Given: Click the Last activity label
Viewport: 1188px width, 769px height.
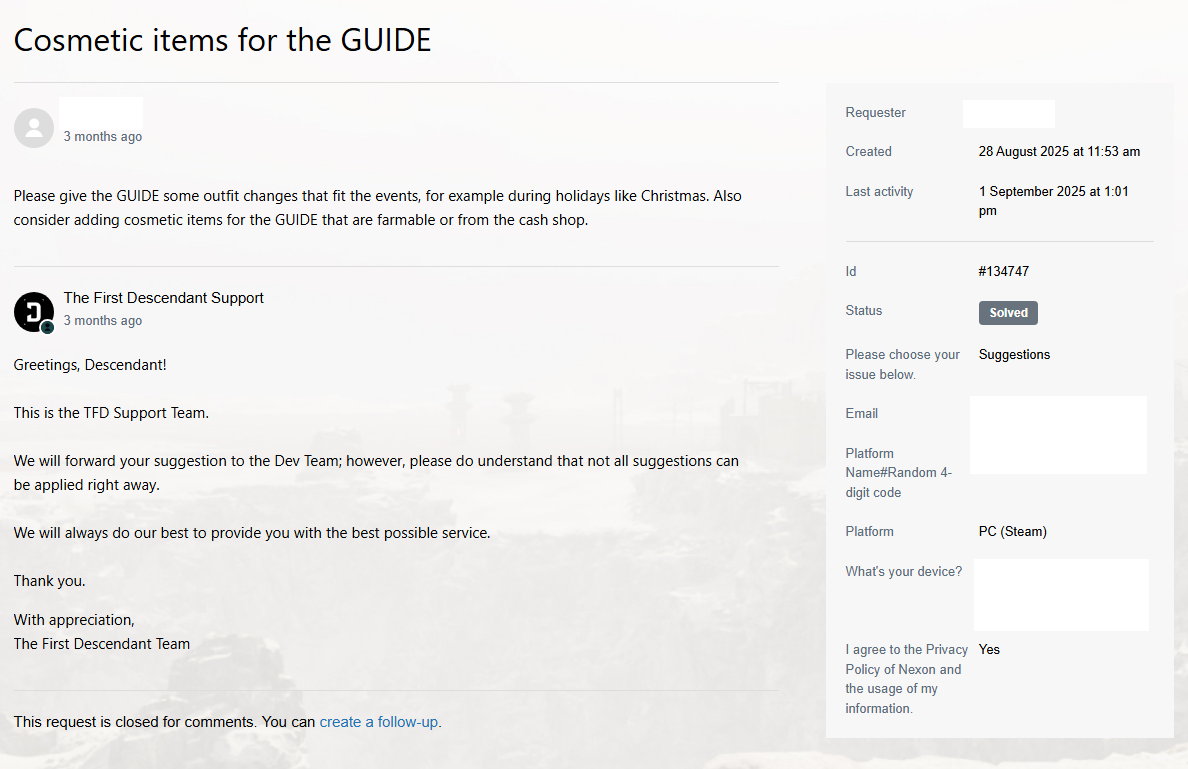Looking at the screenshot, I should pos(879,192).
